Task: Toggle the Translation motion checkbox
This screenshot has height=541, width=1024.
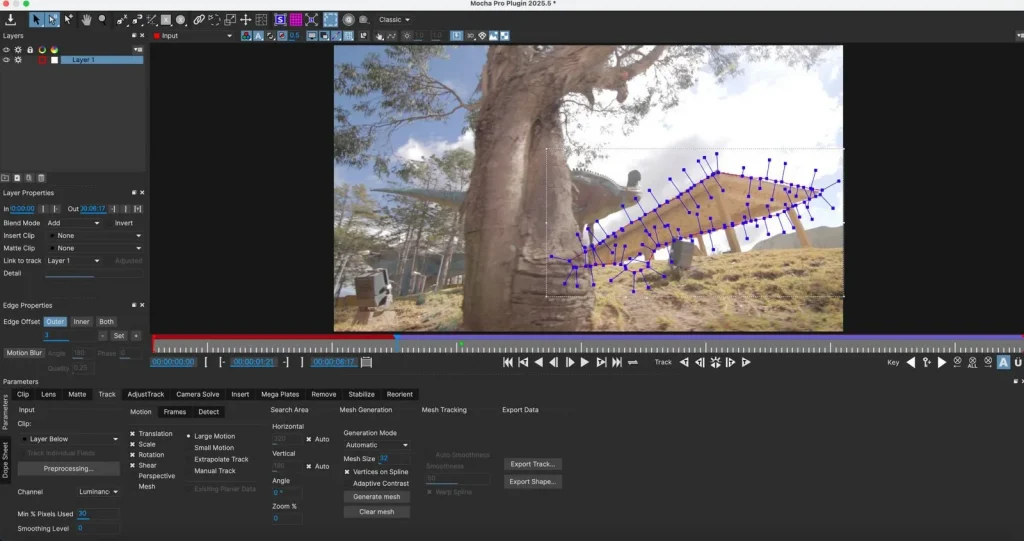Action: point(133,434)
